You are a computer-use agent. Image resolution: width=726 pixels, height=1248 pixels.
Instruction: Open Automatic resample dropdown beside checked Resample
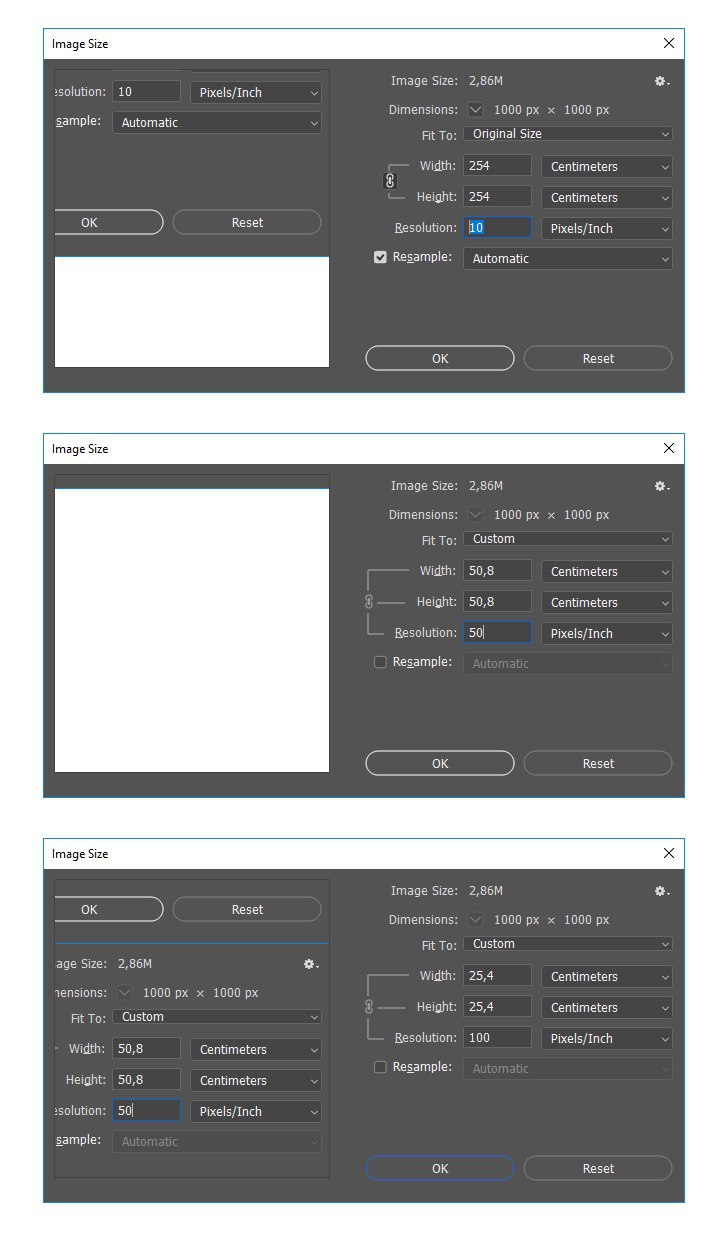[x=568, y=259]
